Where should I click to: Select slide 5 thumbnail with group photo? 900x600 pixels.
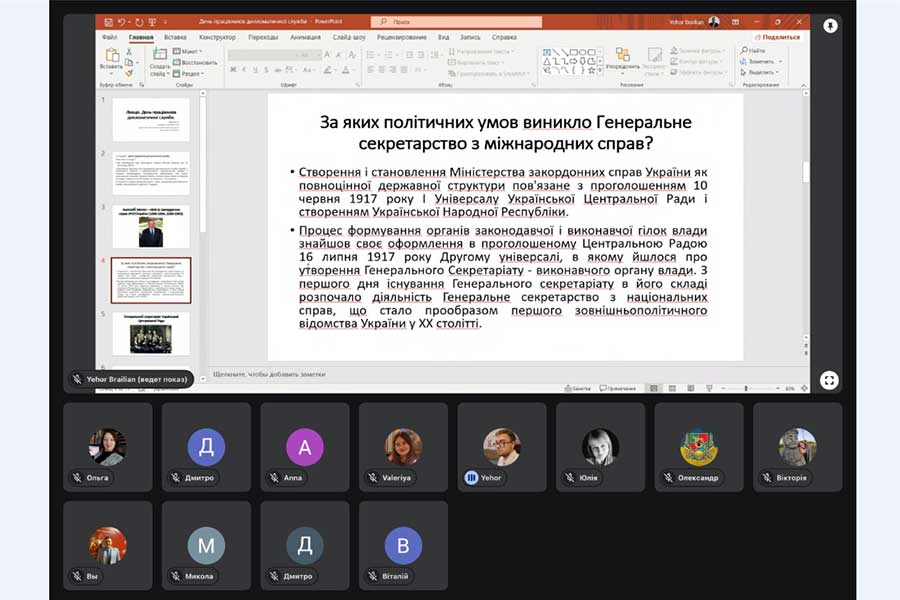point(151,334)
